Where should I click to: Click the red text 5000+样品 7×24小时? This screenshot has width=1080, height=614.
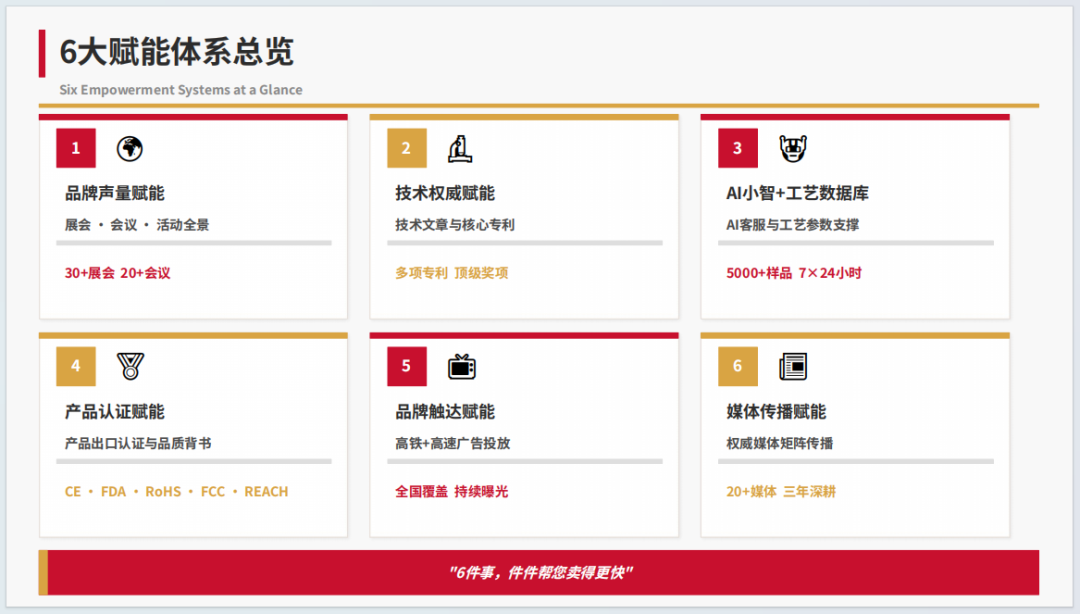pos(793,273)
